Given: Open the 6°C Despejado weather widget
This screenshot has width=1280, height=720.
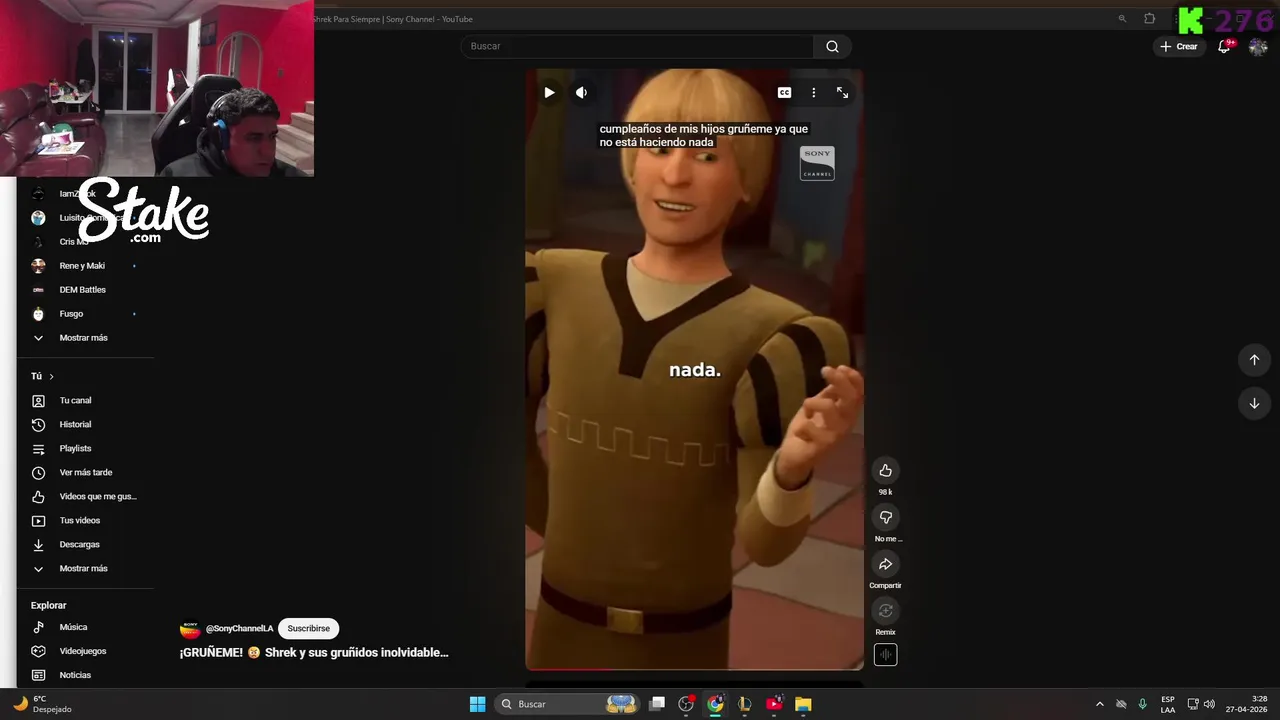Looking at the screenshot, I should click(x=42, y=704).
